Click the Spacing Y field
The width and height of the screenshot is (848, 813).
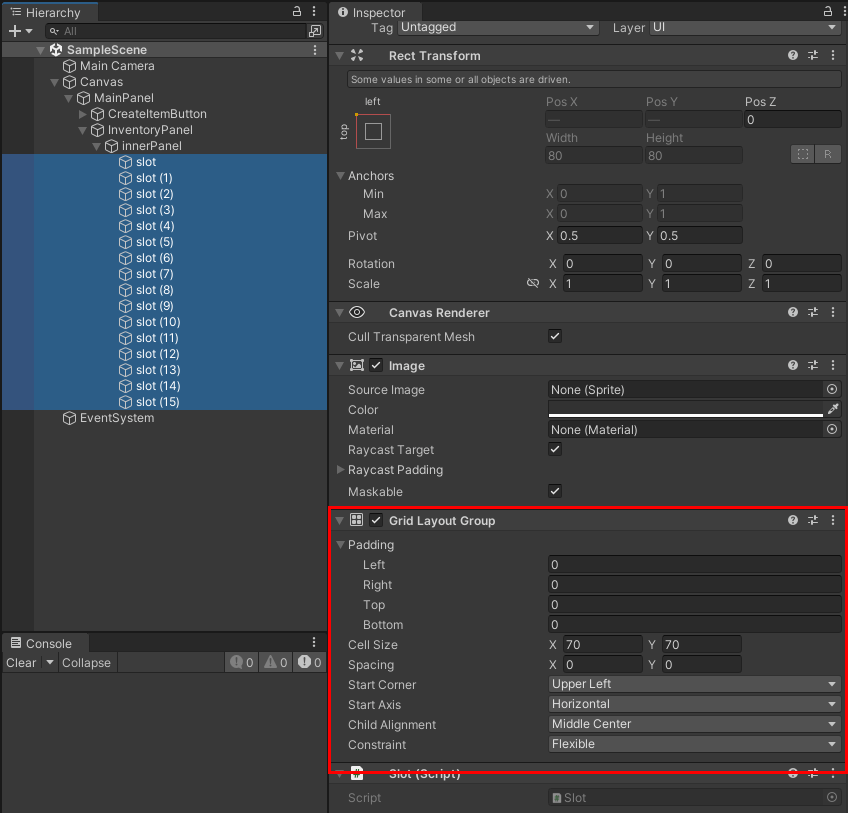coord(701,664)
